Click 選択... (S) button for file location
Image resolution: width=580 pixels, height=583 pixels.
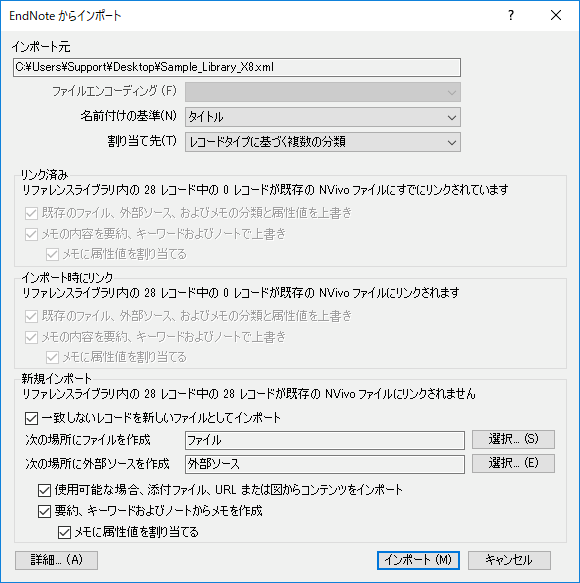[513, 439]
